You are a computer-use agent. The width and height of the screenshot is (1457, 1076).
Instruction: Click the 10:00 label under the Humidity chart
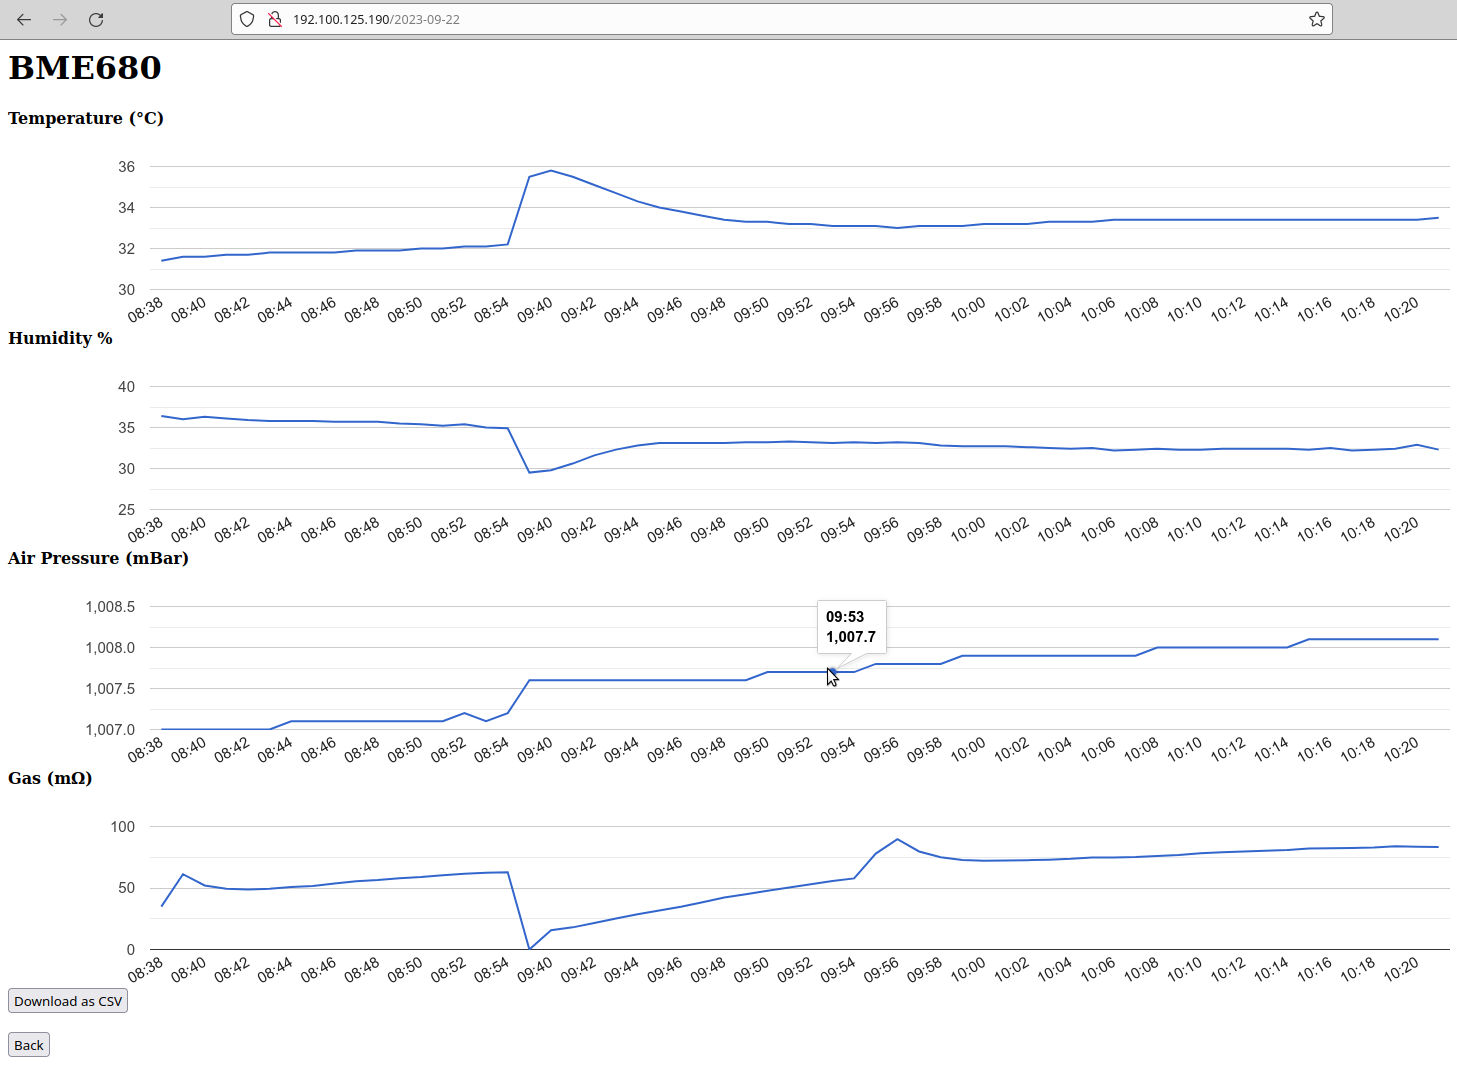coord(968,530)
